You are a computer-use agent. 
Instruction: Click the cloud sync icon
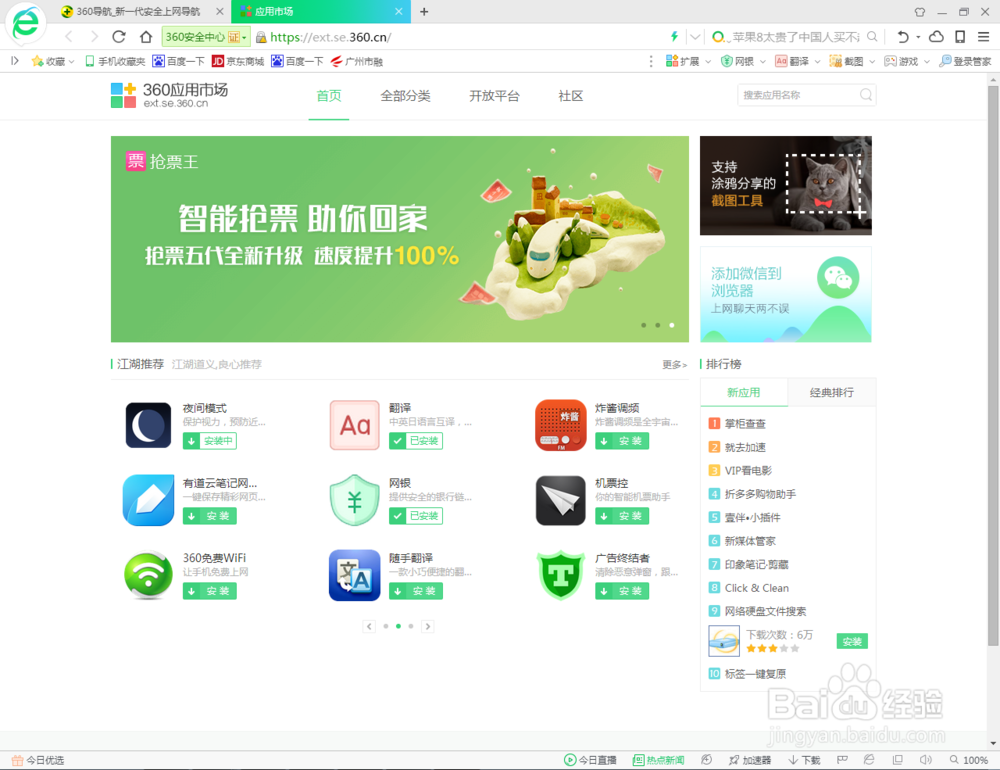(x=936, y=37)
